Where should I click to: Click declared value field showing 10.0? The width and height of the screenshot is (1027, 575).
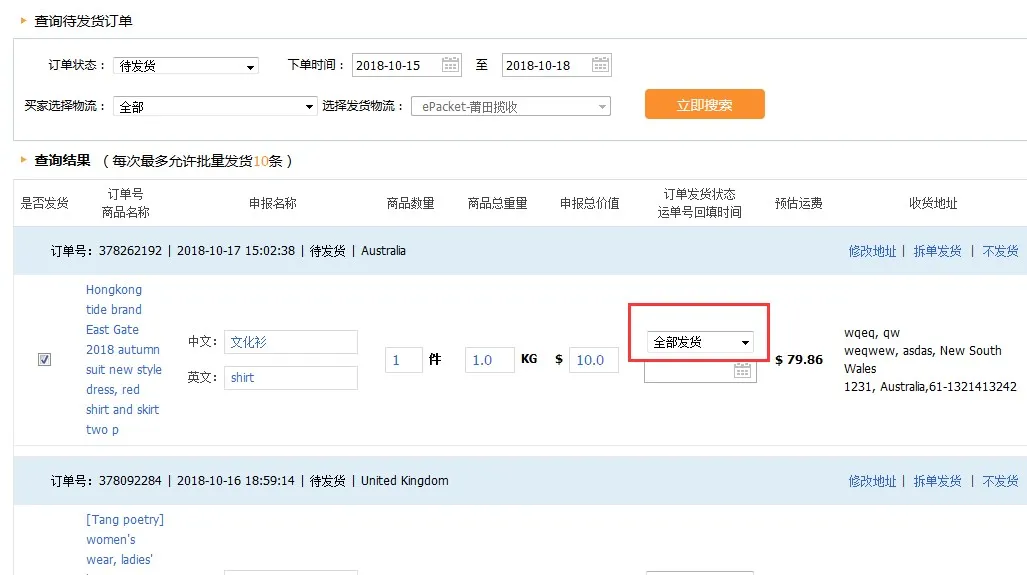tap(594, 360)
